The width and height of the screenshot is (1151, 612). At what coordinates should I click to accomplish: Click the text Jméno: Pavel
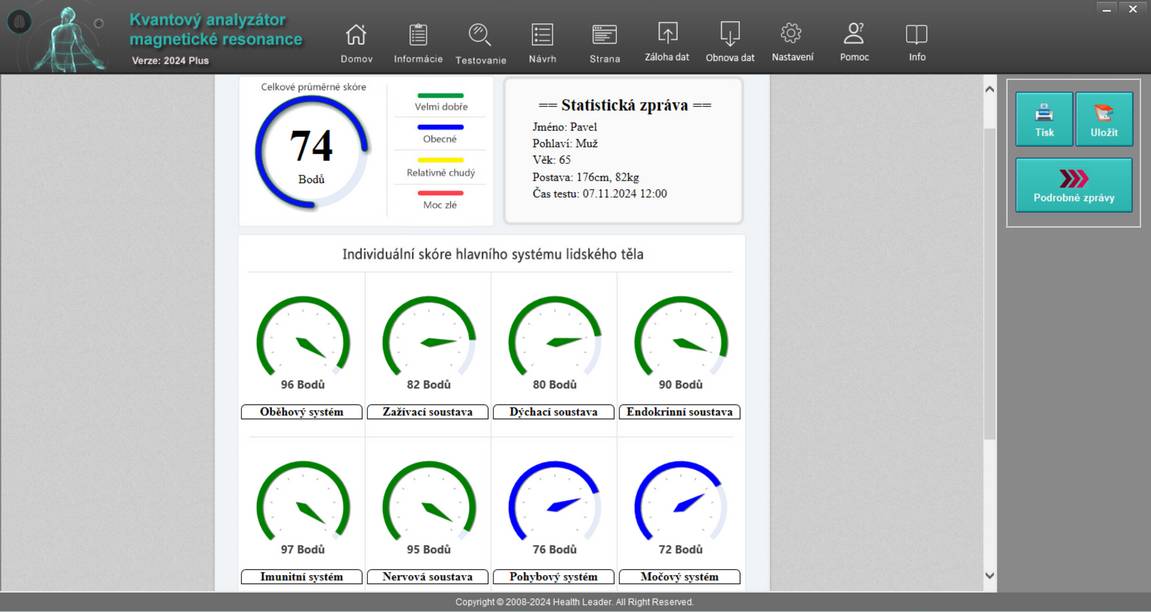pos(564,127)
